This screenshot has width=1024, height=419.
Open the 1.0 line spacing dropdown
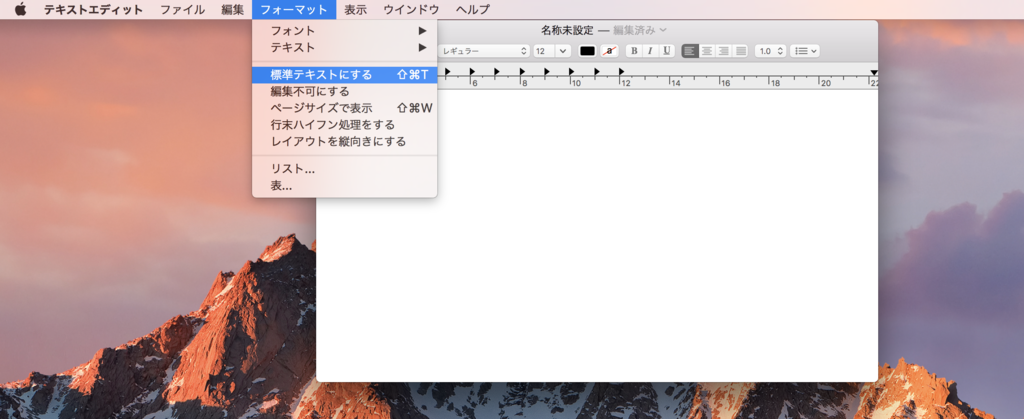pyautogui.click(x=771, y=51)
